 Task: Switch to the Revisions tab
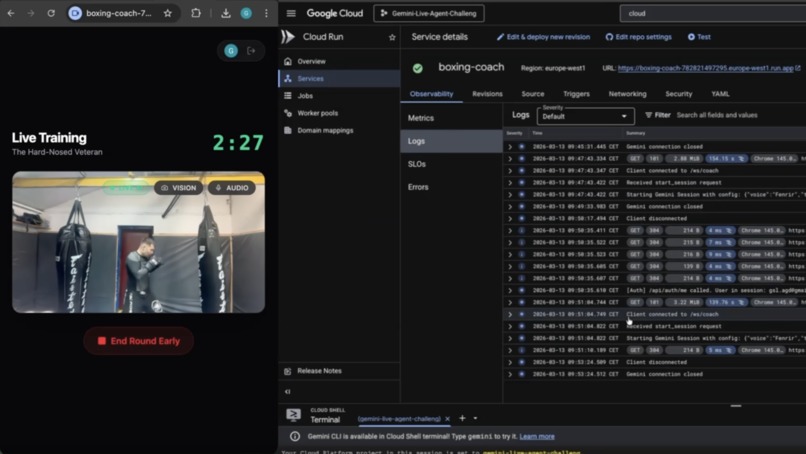point(487,94)
